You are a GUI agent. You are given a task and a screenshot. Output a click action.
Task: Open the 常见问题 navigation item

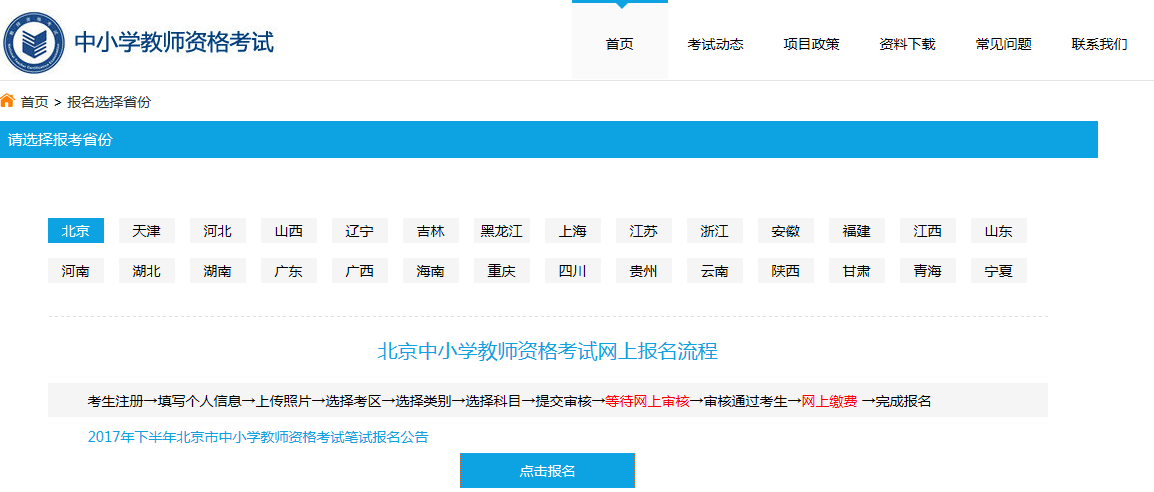point(1003,44)
